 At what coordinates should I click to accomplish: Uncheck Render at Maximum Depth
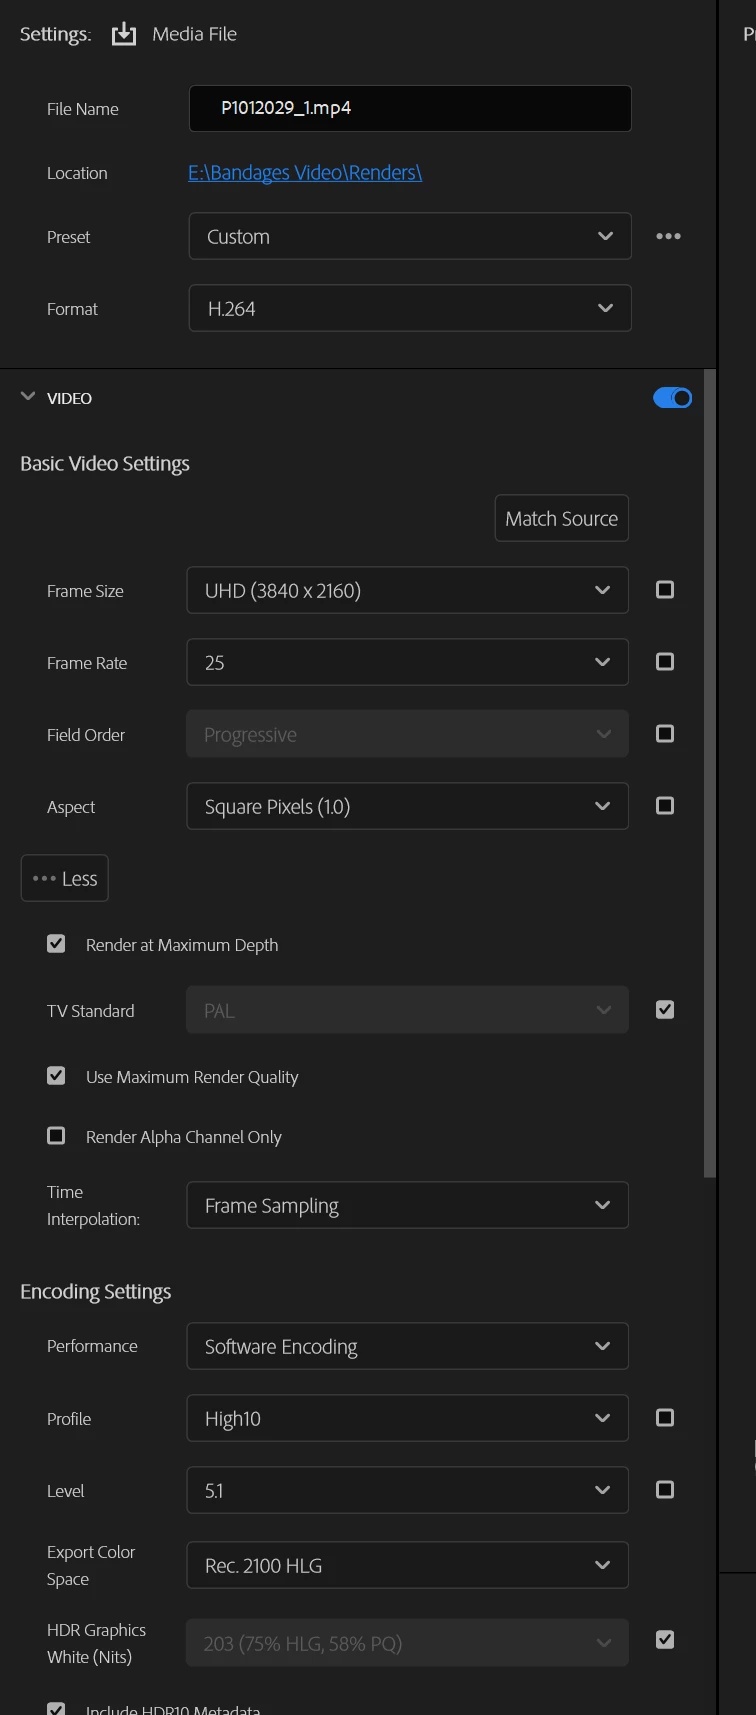[x=57, y=944]
